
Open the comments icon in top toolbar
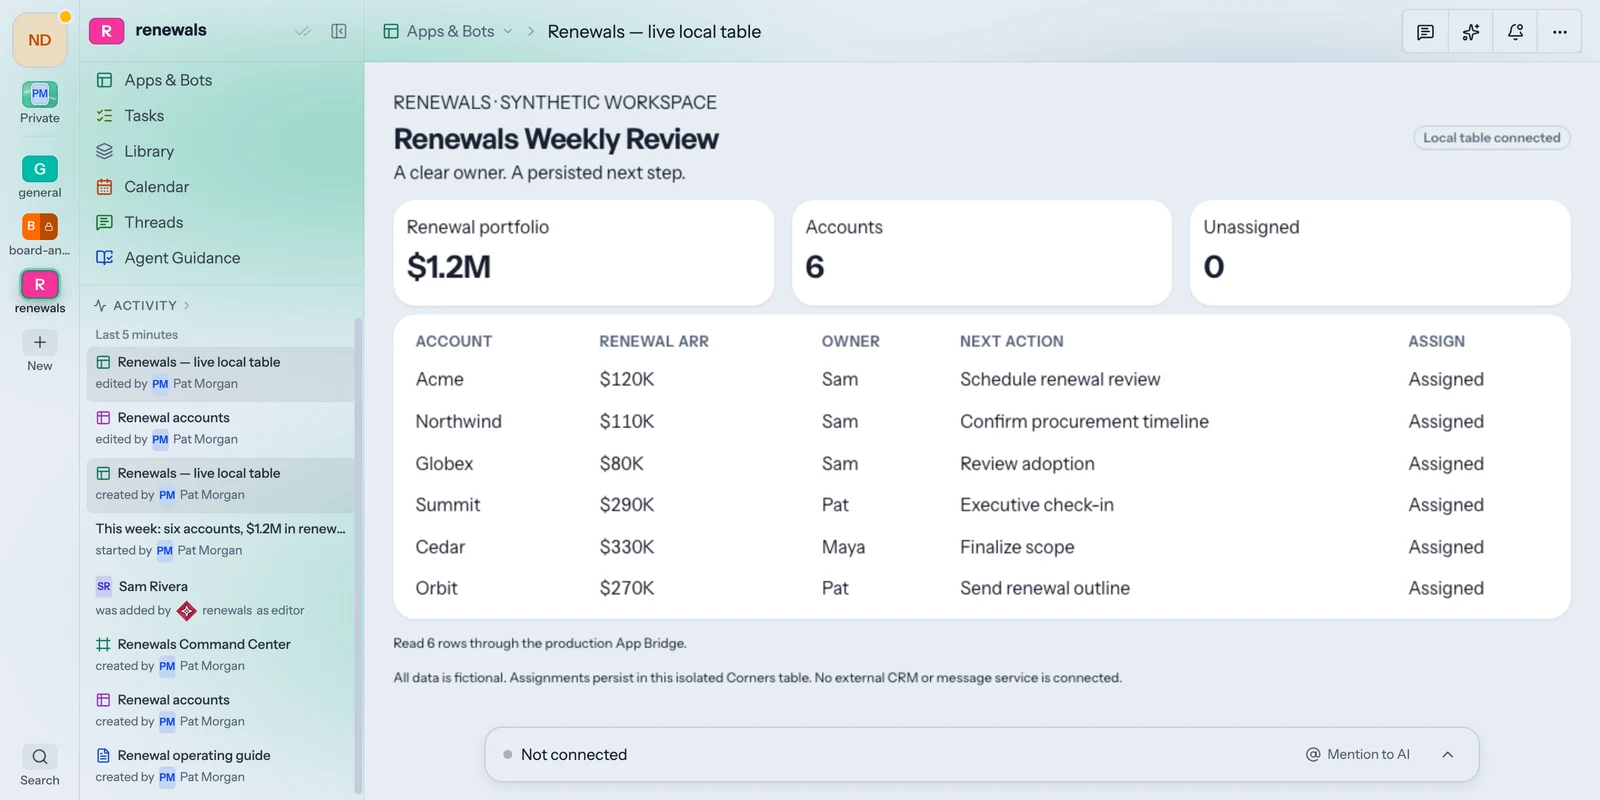pyautogui.click(x=1425, y=32)
